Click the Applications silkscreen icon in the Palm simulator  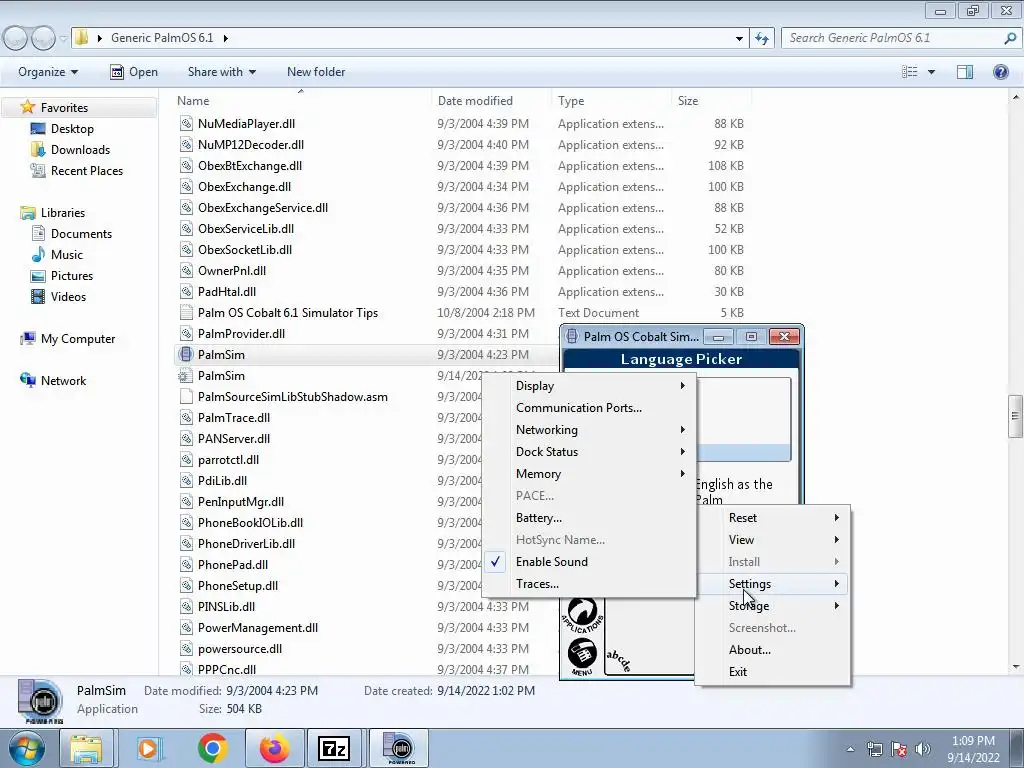pos(582,615)
